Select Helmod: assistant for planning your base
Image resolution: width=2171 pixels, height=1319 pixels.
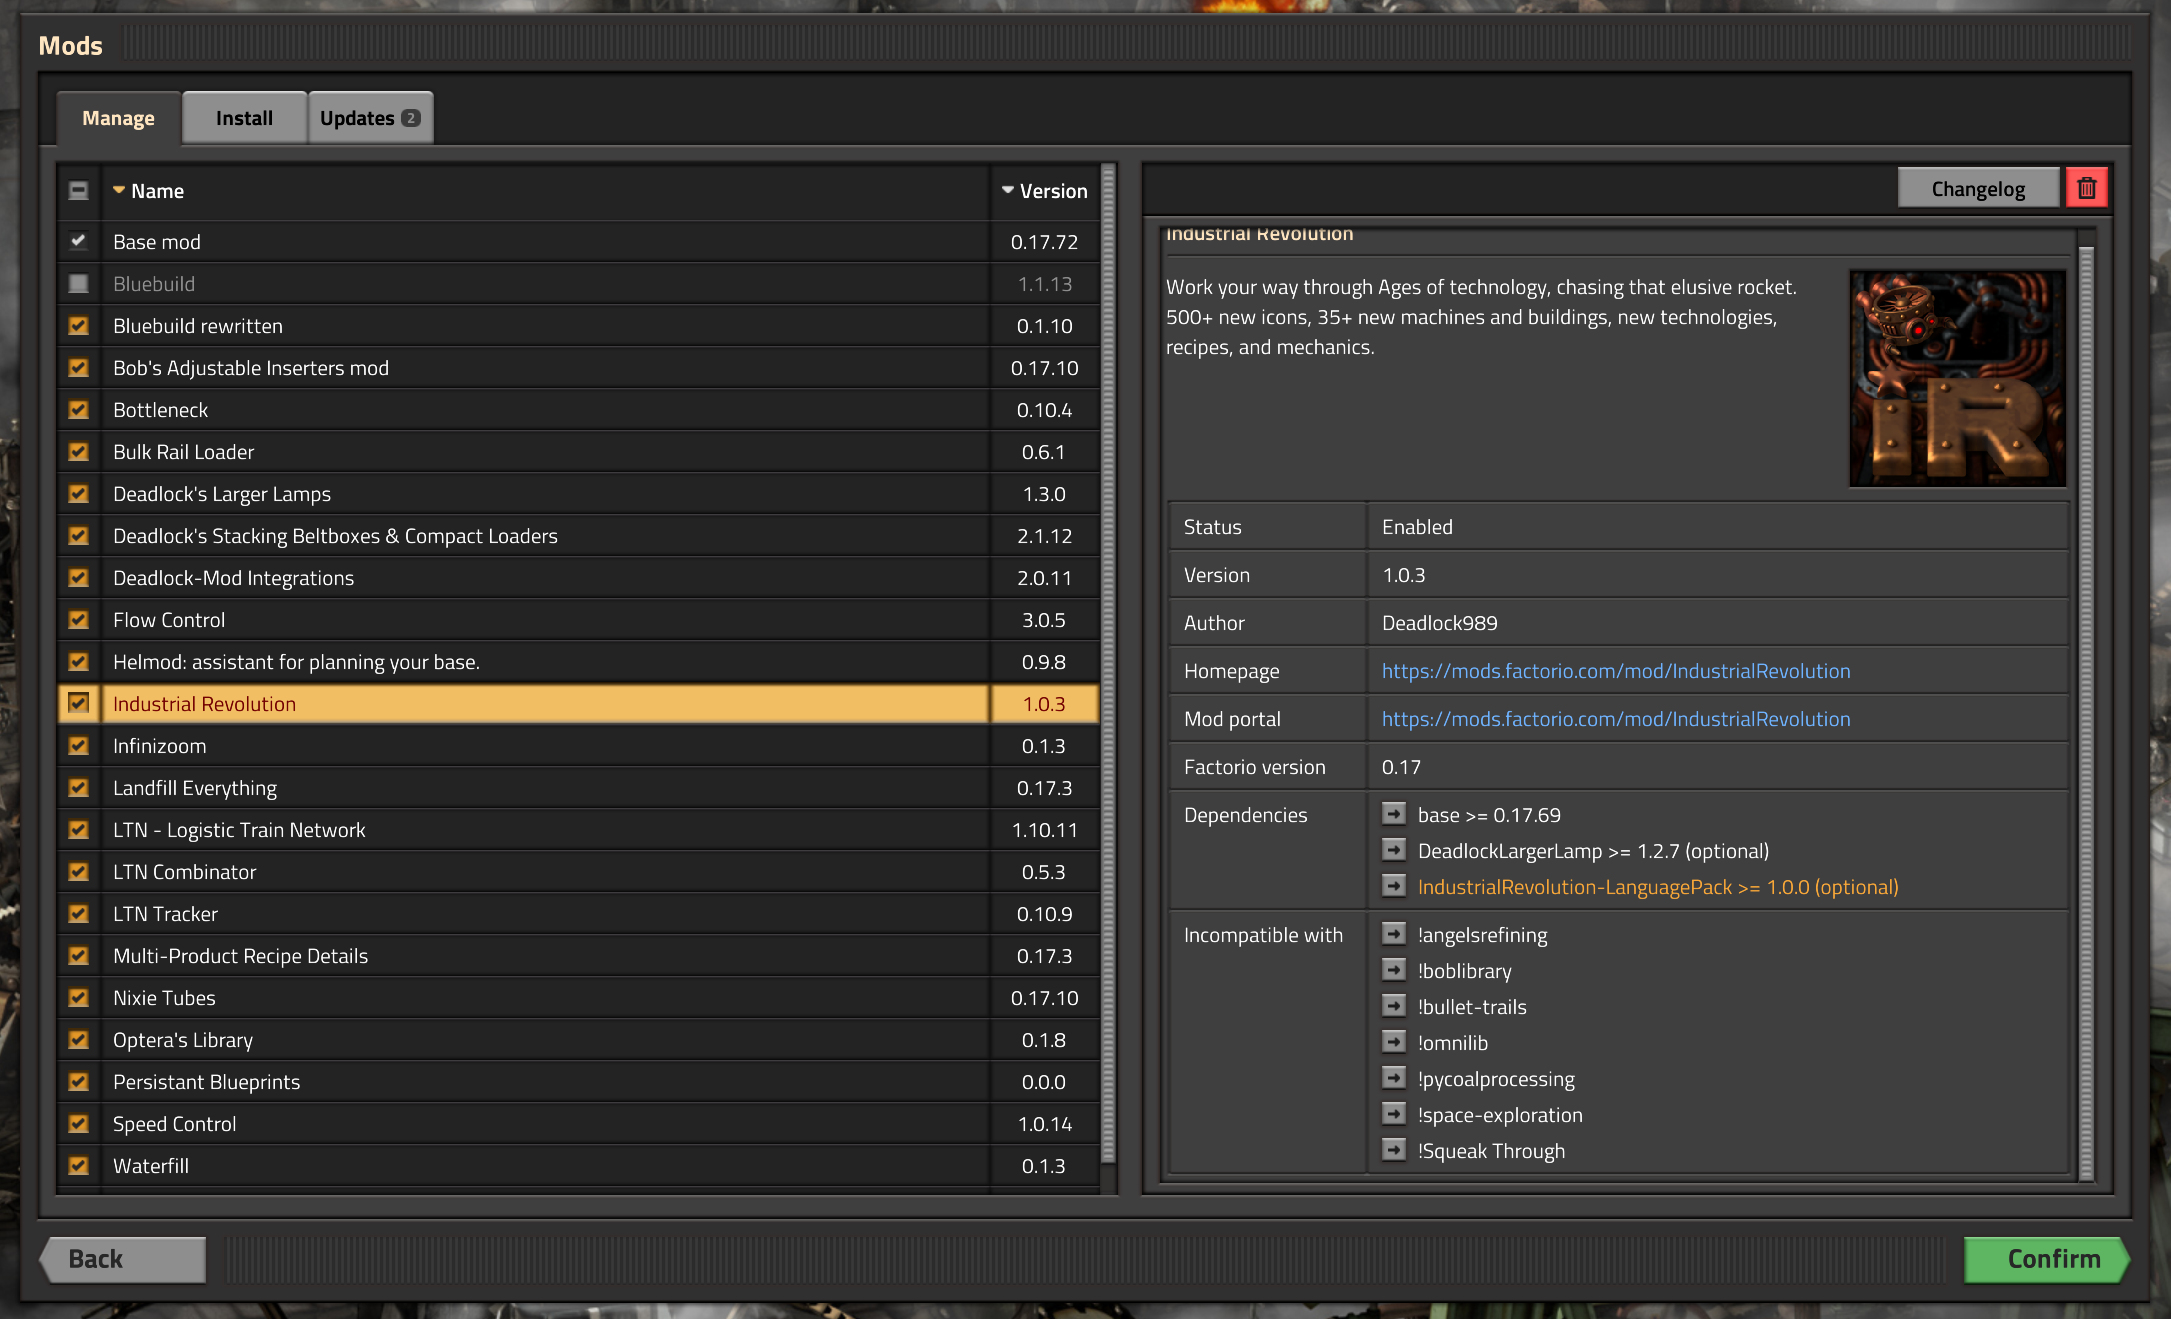pyautogui.click(x=545, y=662)
